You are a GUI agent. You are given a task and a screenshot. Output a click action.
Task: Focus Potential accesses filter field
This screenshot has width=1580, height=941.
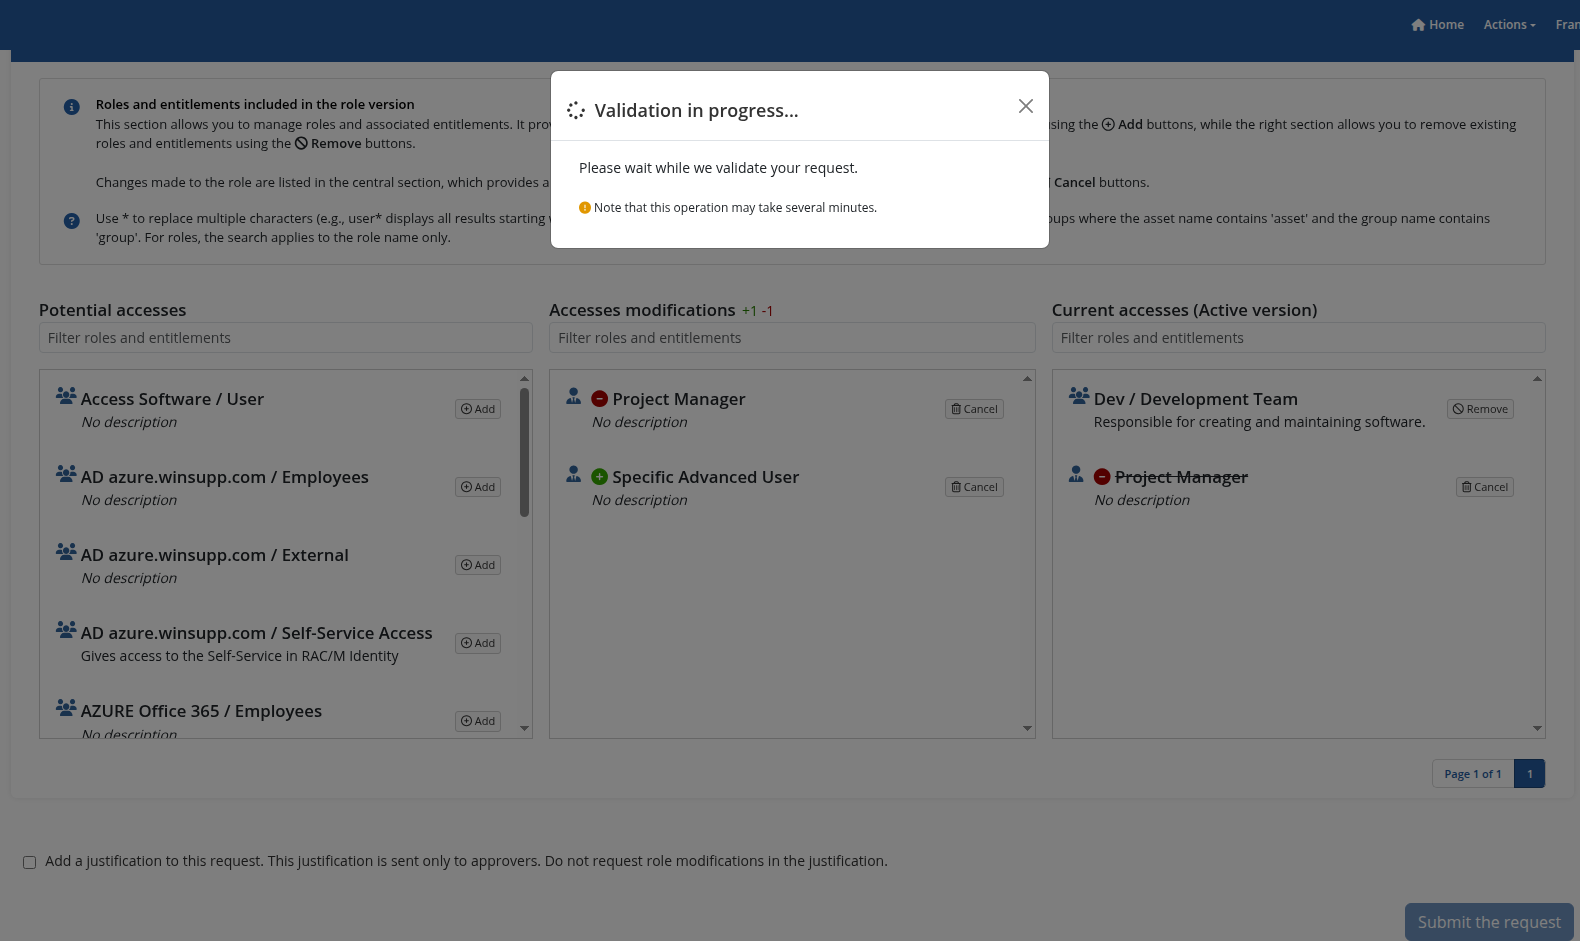pos(286,338)
